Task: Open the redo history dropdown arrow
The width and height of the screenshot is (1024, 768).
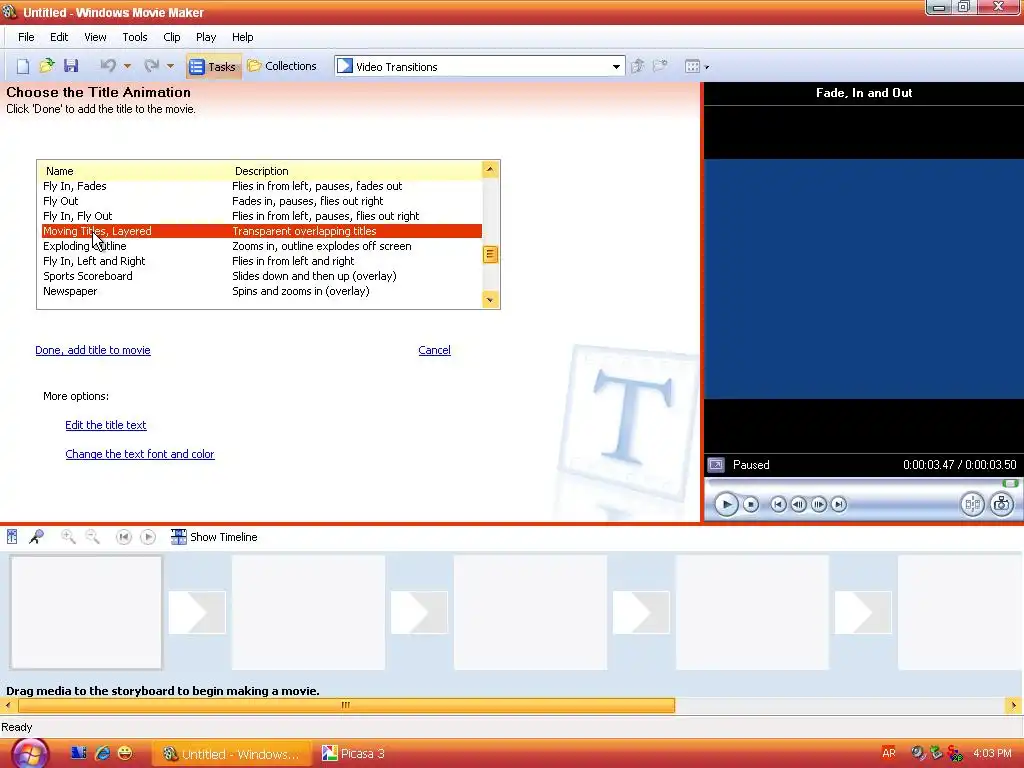Action: pos(170,66)
